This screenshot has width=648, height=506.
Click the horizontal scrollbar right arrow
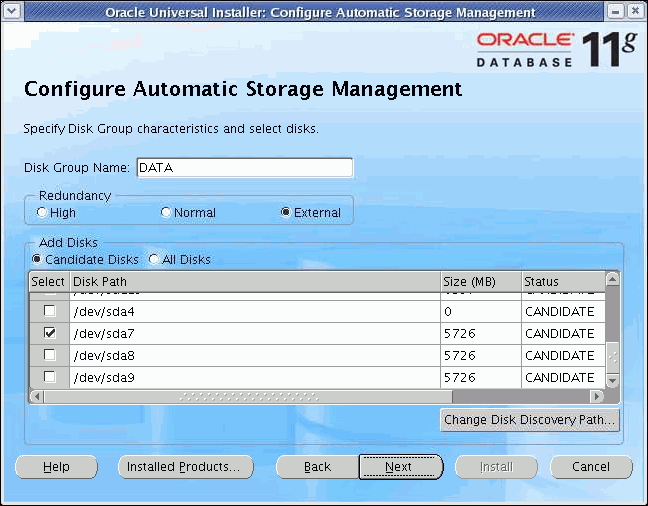point(597,397)
